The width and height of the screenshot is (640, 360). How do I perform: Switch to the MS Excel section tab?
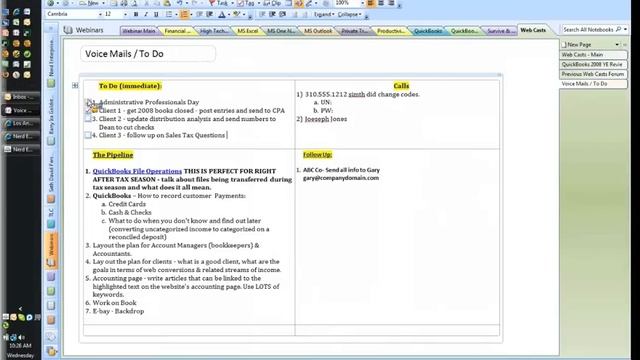pos(248,31)
